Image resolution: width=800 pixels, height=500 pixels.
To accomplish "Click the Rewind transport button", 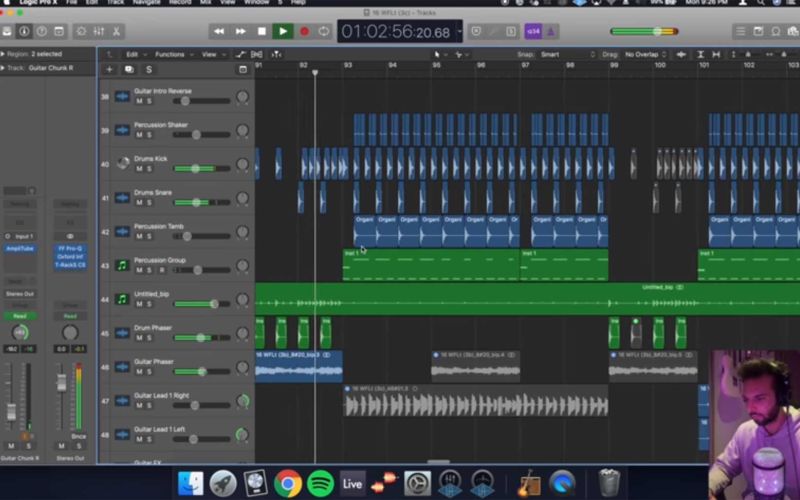I will pyautogui.click(x=219, y=32).
